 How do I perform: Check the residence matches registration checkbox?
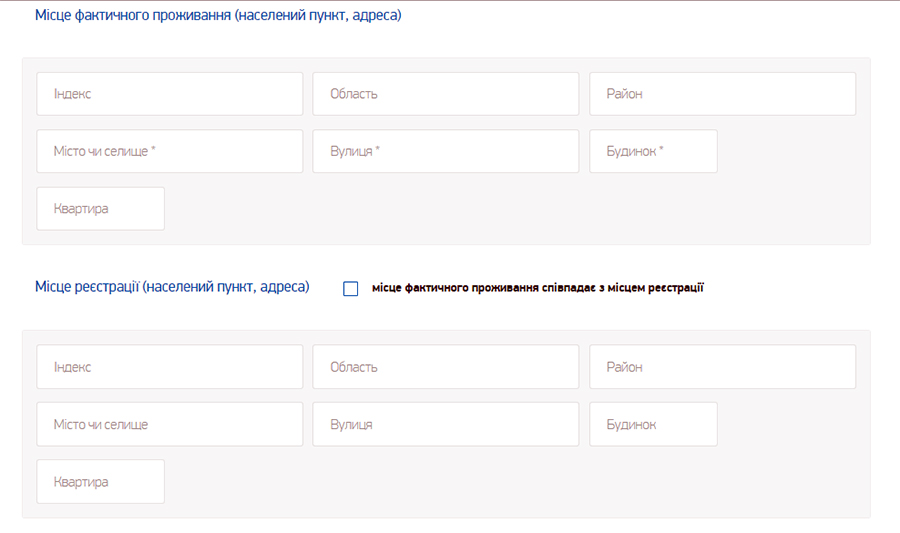pyautogui.click(x=350, y=288)
